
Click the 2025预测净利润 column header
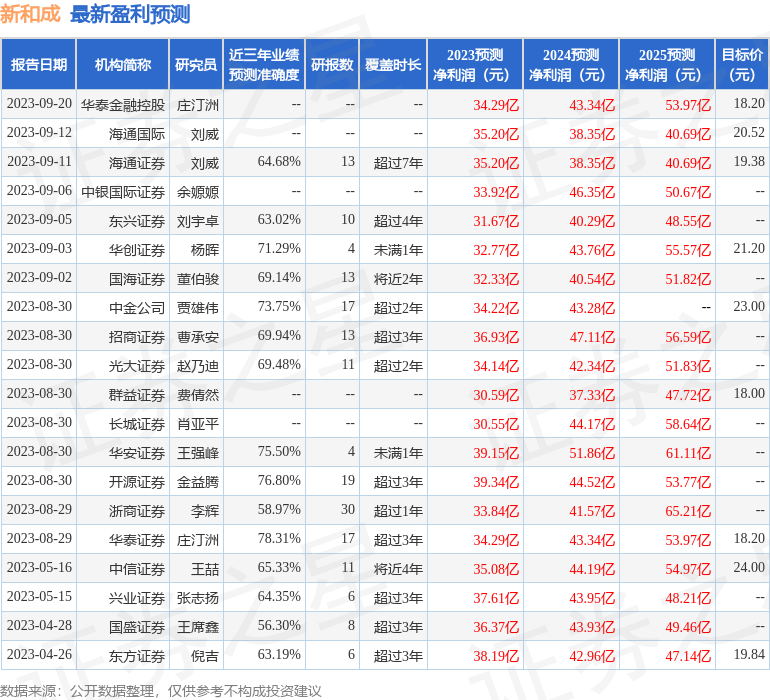667,64
